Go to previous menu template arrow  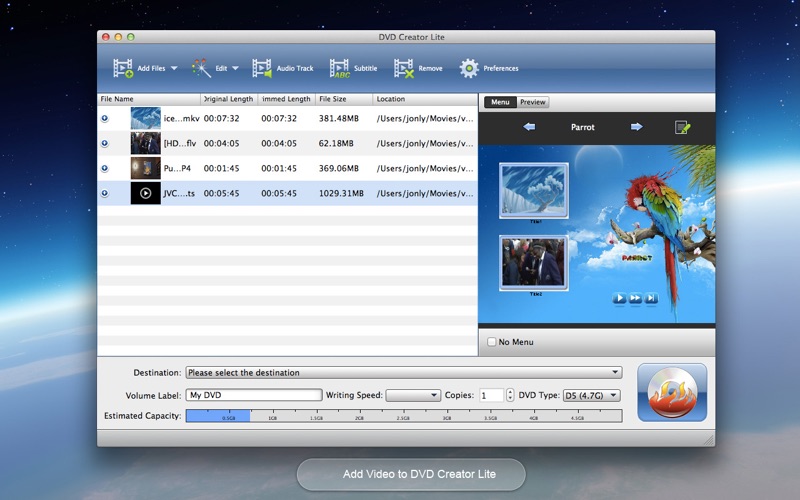point(529,127)
